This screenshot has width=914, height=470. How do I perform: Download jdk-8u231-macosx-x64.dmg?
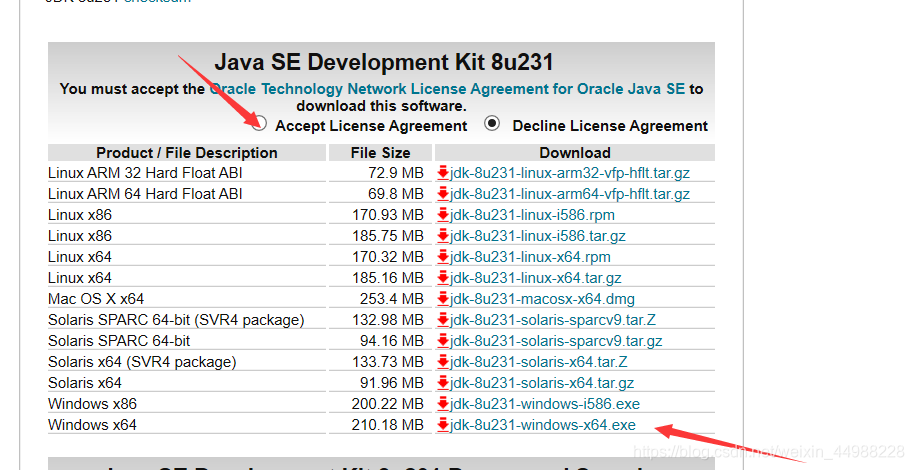coord(542,299)
